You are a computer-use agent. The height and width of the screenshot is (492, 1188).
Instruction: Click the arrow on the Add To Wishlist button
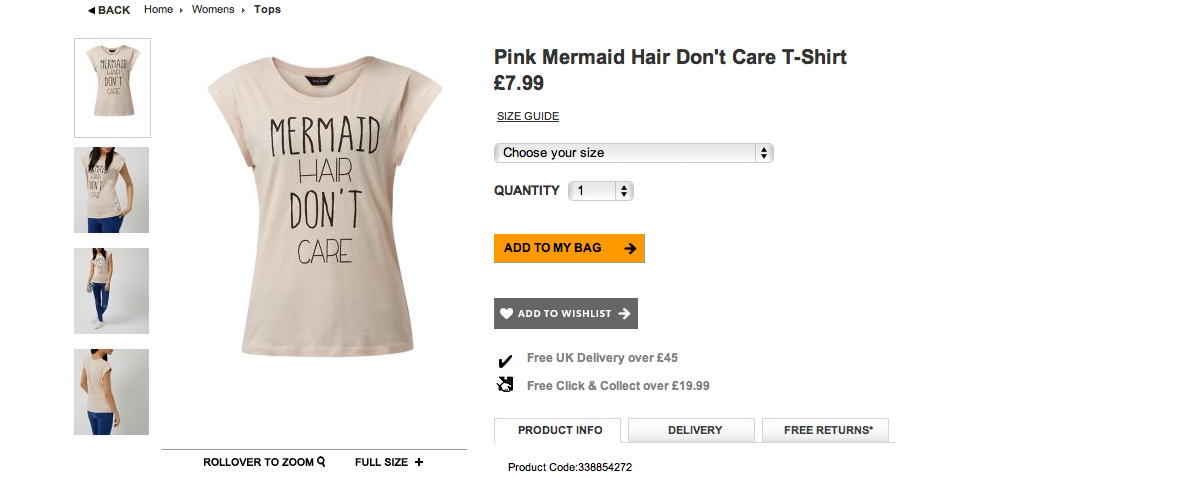(624, 314)
